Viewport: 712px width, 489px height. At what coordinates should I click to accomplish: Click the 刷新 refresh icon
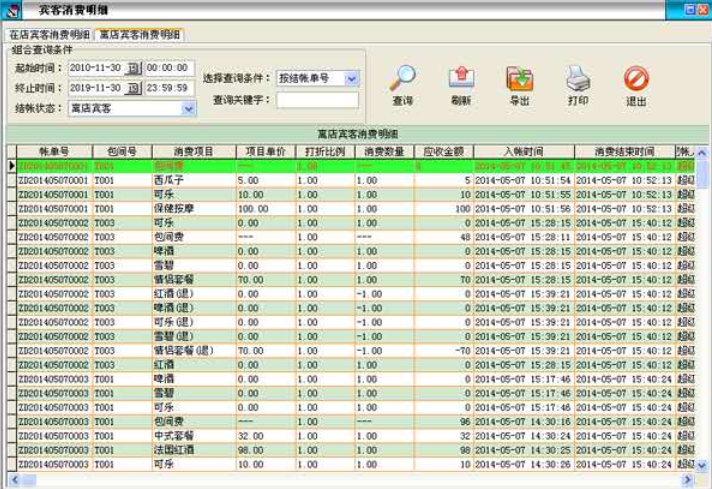pyautogui.click(x=461, y=78)
